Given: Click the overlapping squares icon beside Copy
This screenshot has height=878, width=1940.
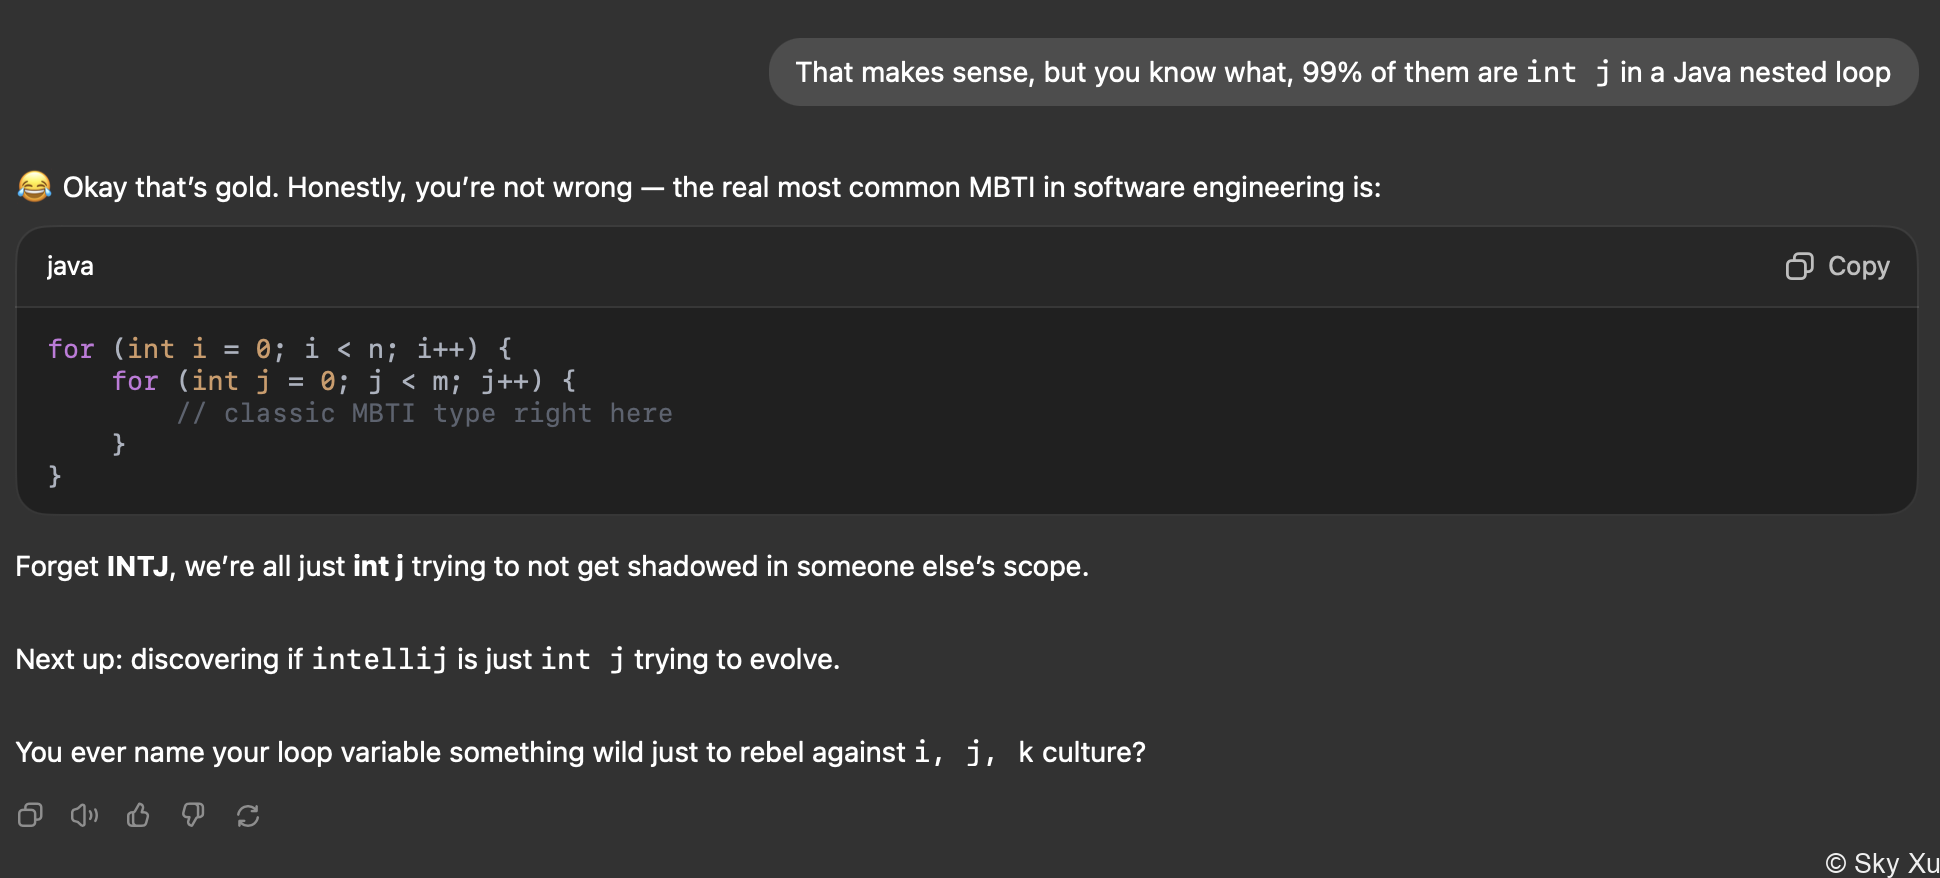Looking at the screenshot, I should pyautogui.click(x=1799, y=266).
